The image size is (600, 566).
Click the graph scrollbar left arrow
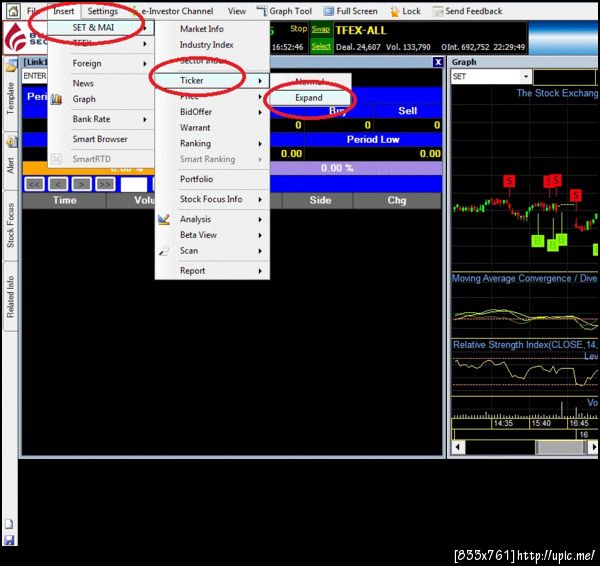tap(458, 447)
